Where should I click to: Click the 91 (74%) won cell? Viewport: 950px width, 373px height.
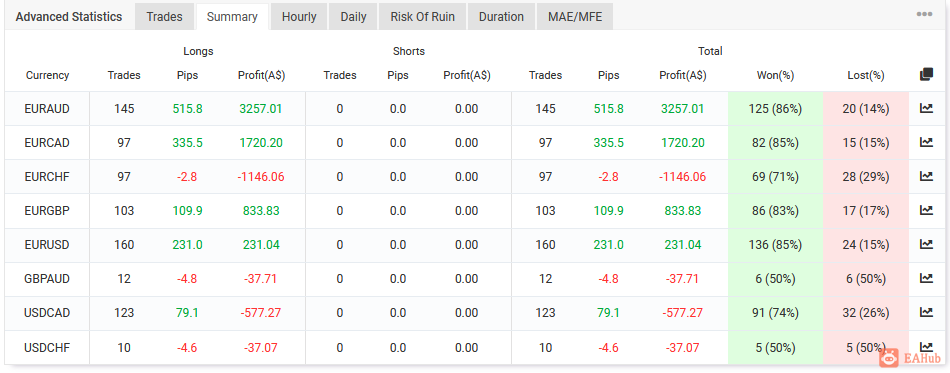(776, 312)
